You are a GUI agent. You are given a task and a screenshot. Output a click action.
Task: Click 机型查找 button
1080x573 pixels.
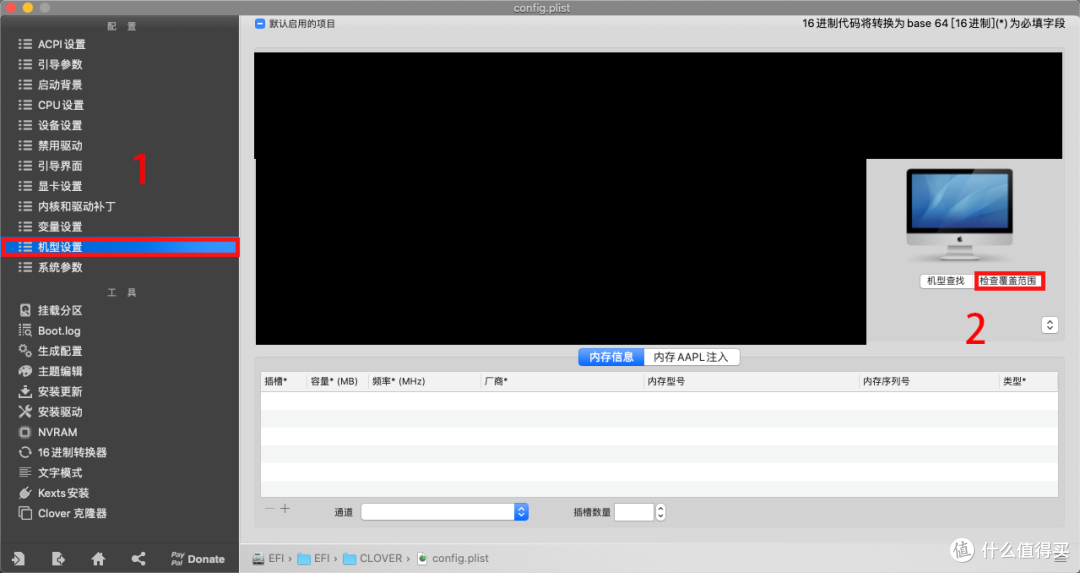(946, 281)
